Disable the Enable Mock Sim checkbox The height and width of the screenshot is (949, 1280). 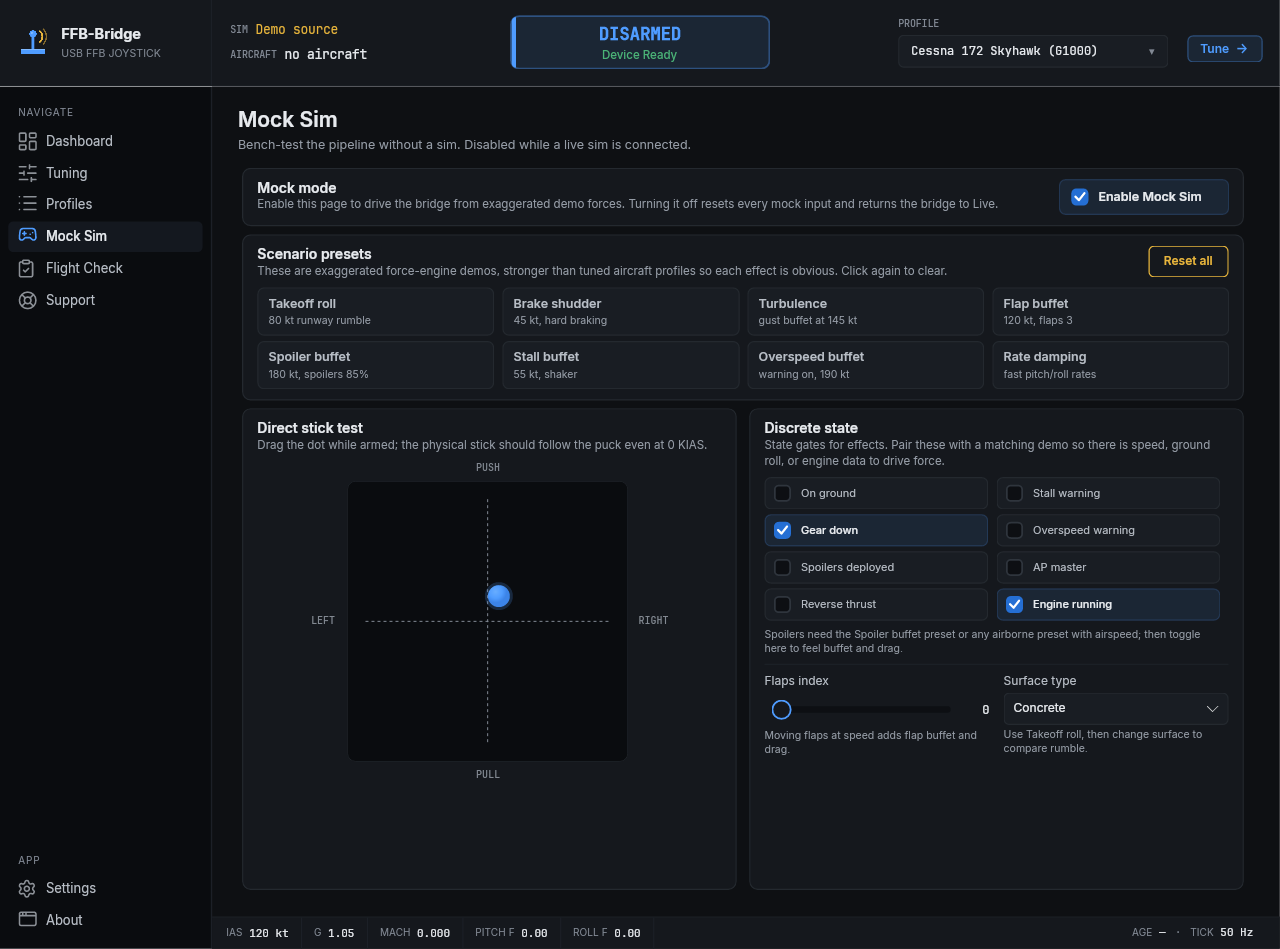coord(1080,197)
